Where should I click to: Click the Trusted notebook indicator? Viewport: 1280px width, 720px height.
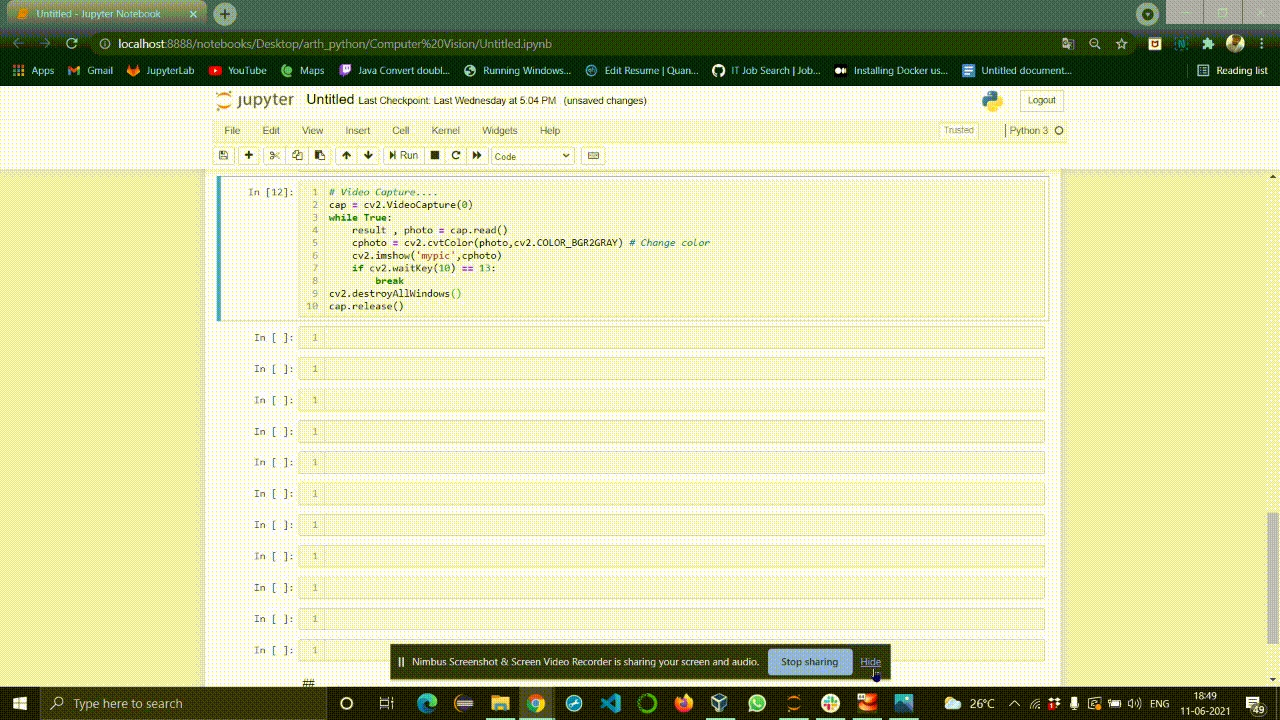959,131
